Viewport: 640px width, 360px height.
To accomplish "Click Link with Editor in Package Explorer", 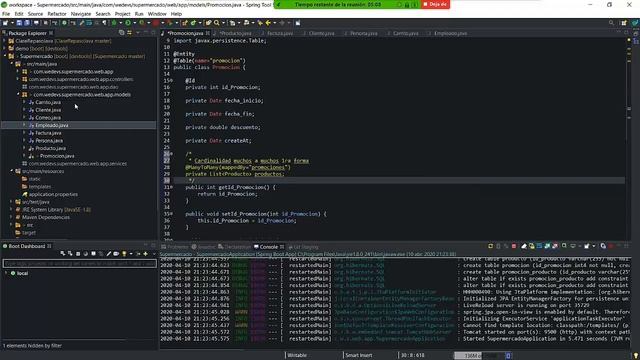I will click(x=129, y=33).
